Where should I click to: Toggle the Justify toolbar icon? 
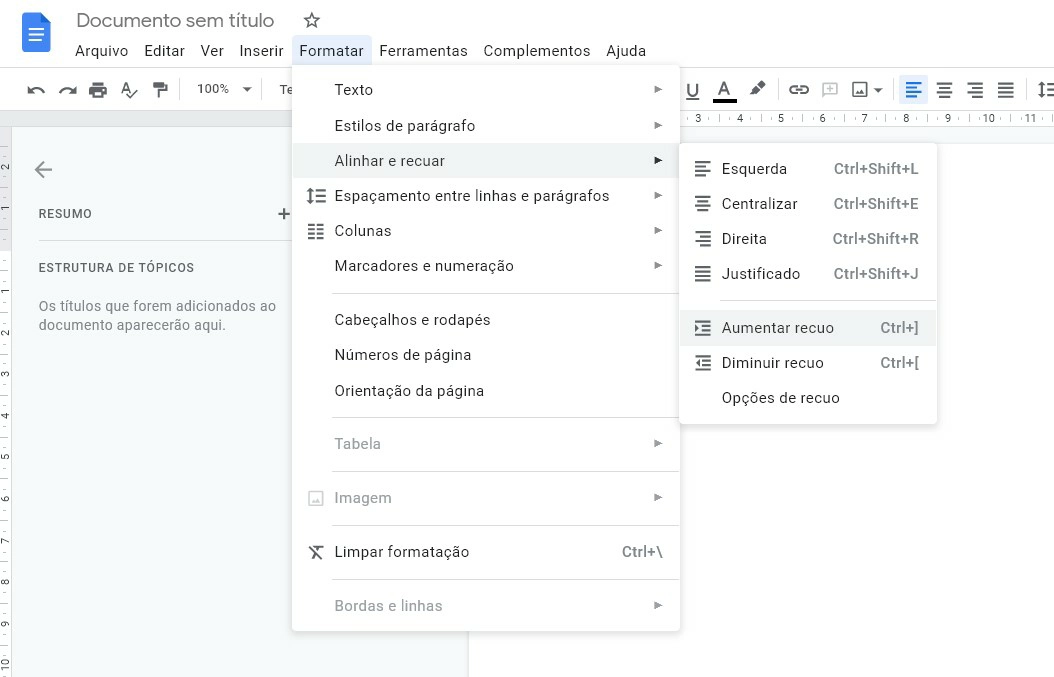pyautogui.click(x=1006, y=89)
